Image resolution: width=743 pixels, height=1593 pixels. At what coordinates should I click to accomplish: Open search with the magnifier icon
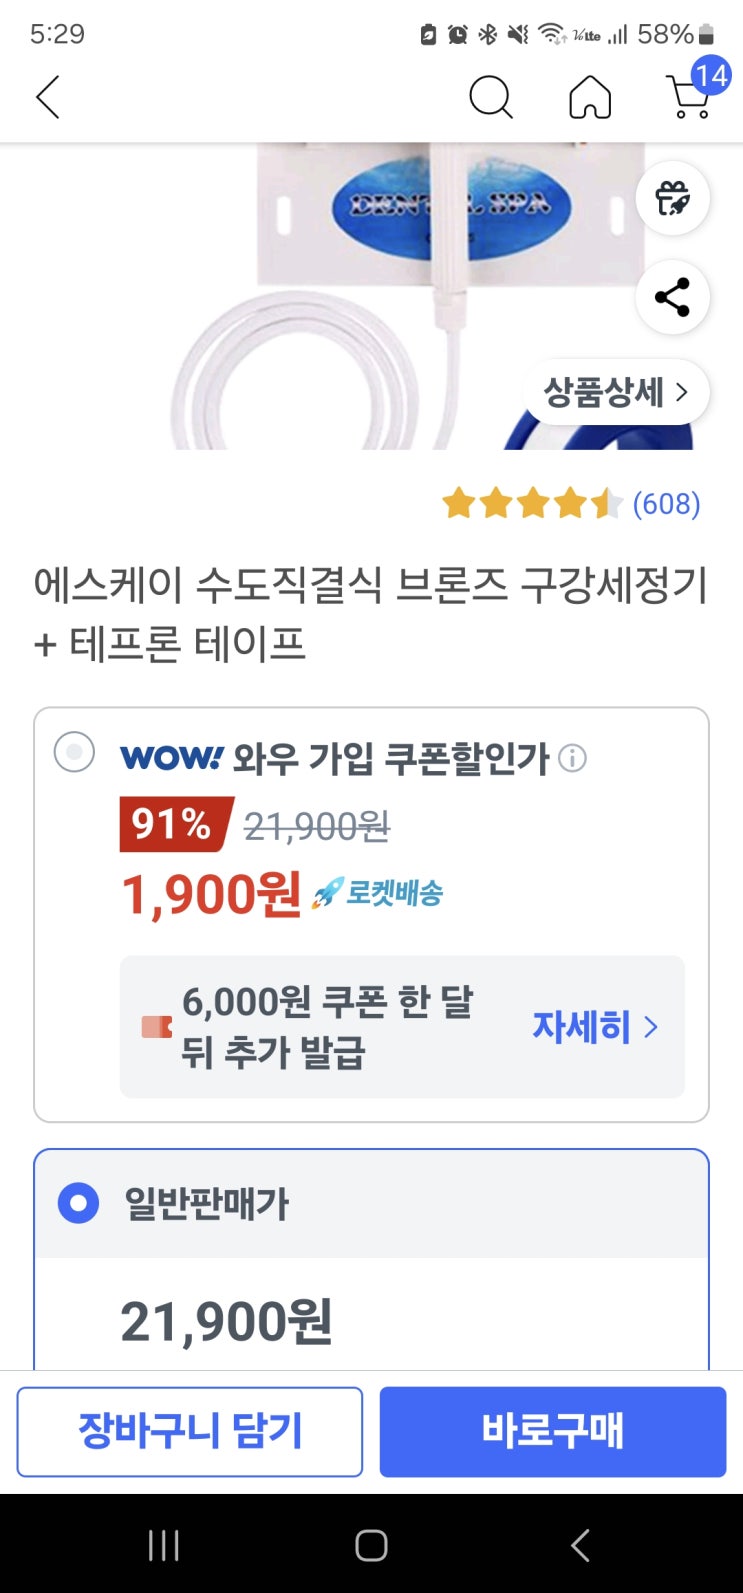(490, 98)
